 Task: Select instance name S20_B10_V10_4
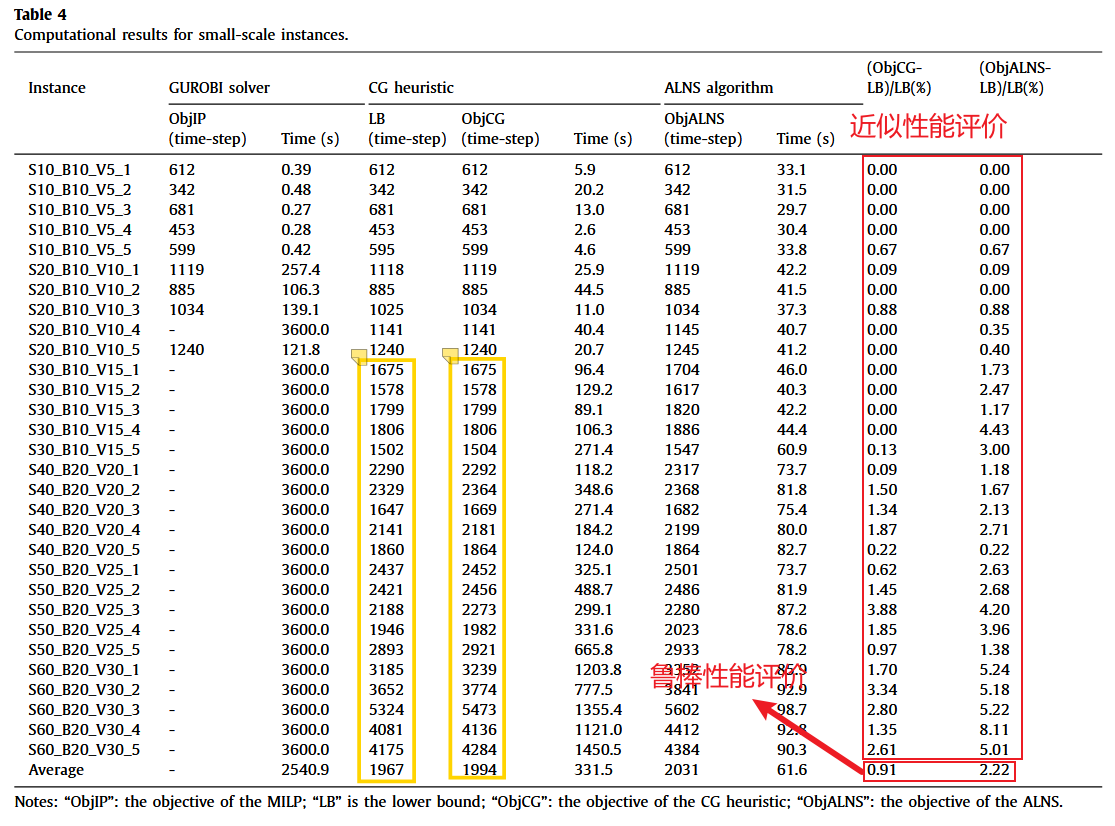point(84,330)
